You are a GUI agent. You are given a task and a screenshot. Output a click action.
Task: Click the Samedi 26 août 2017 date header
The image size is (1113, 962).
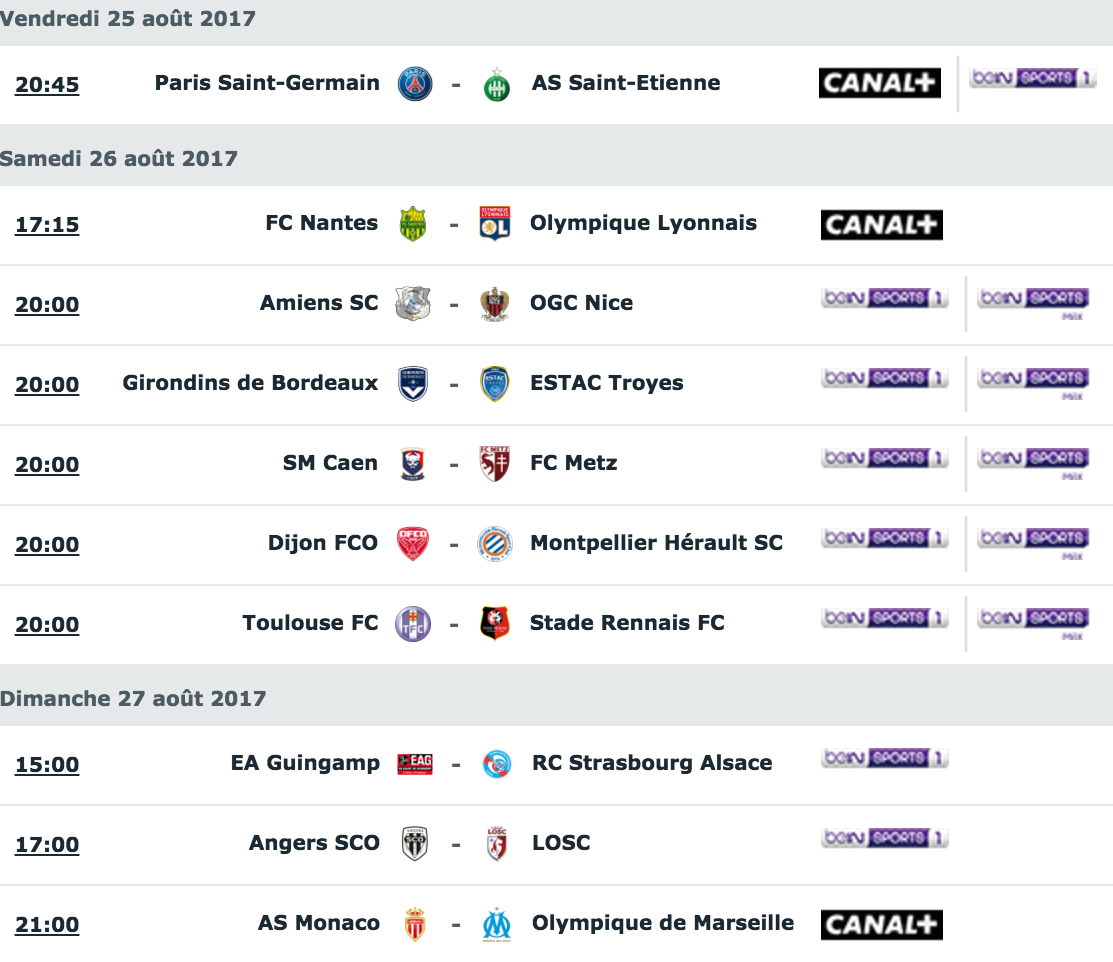pyautogui.click(x=119, y=158)
